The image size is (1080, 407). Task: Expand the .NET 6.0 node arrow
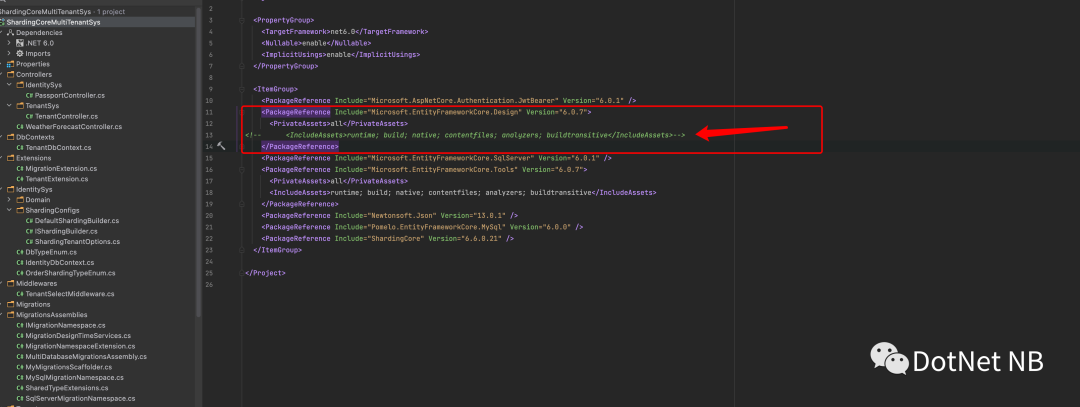coord(9,43)
